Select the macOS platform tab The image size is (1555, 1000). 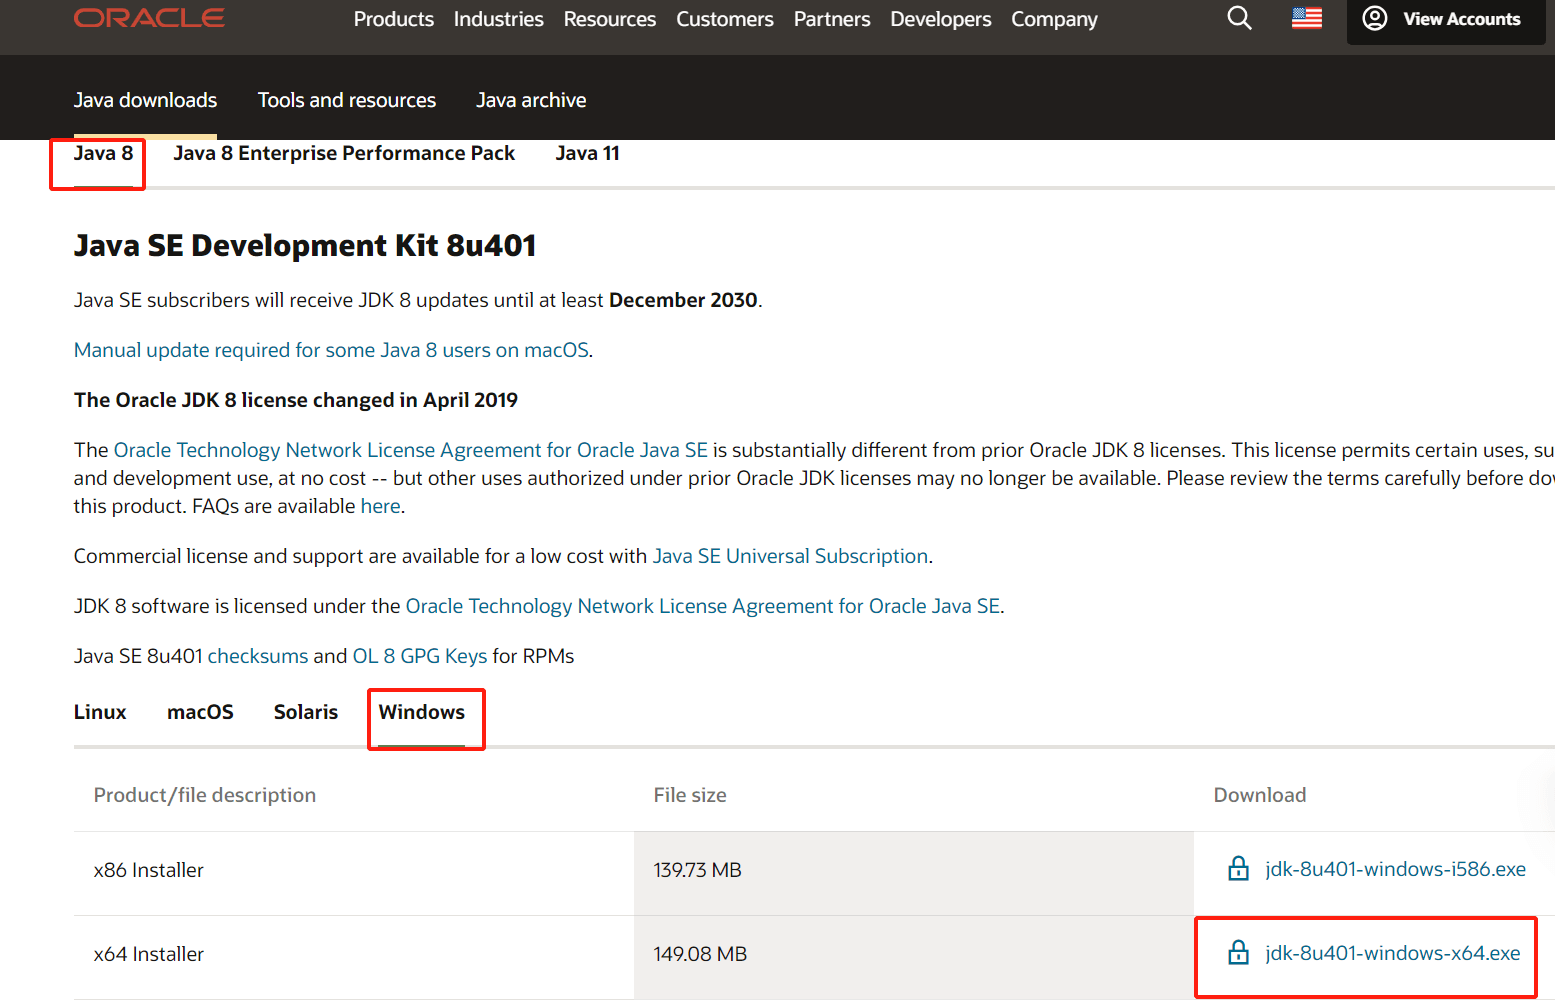click(200, 712)
